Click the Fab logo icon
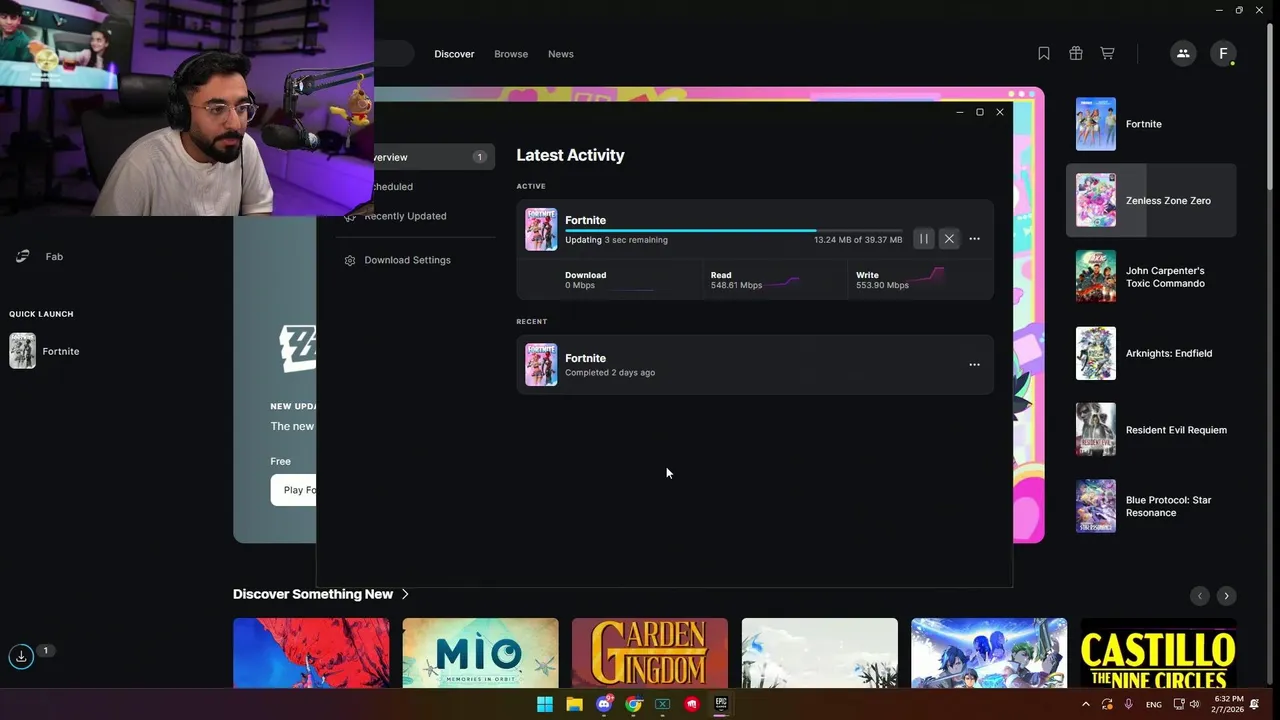The image size is (1280, 720). pos(22,257)
